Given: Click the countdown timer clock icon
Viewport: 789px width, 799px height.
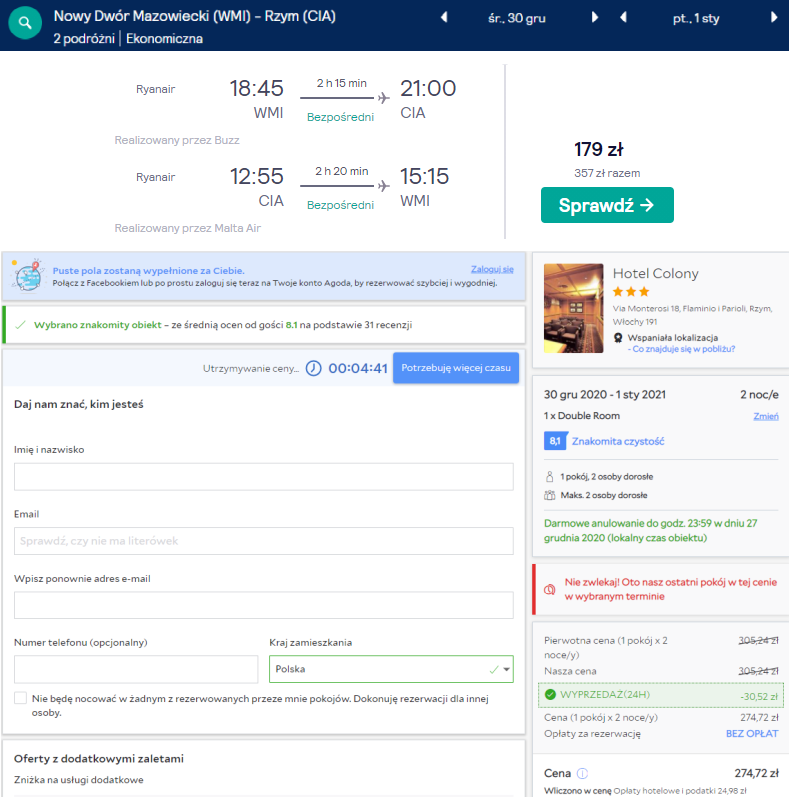Looking at the screenshot, I should [314, 368].
